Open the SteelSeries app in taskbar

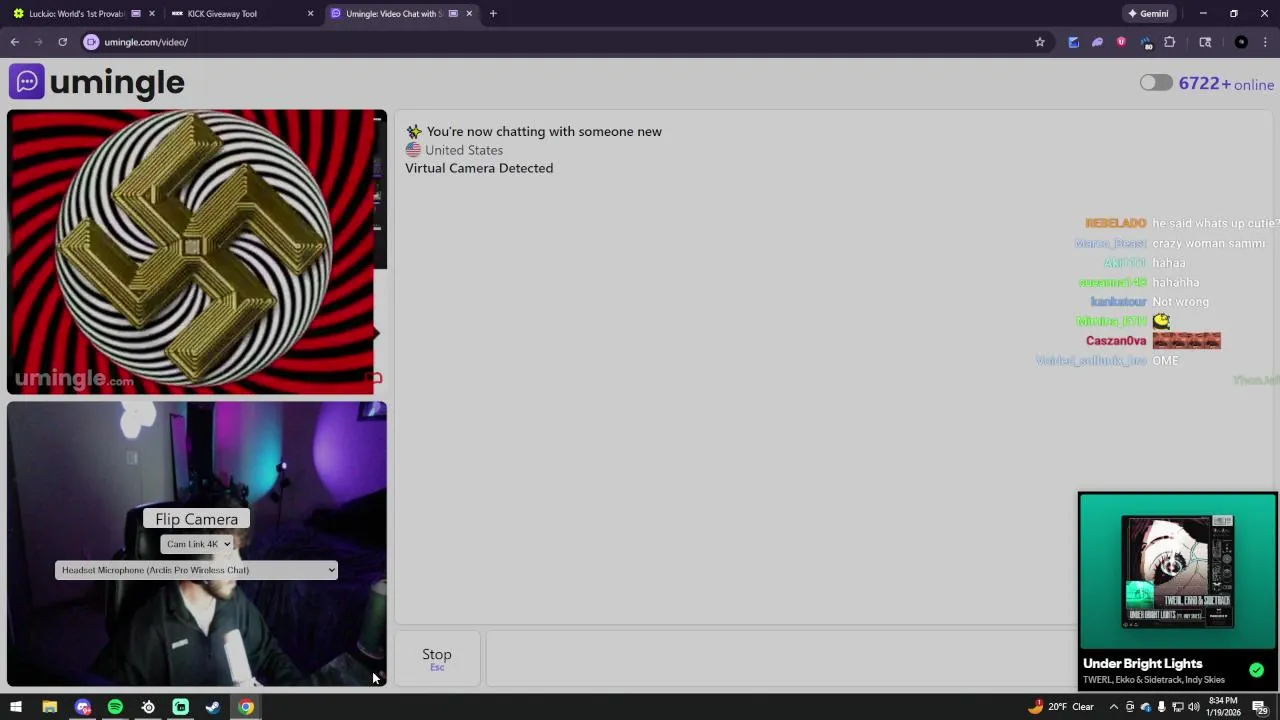(x=148, y=707)
